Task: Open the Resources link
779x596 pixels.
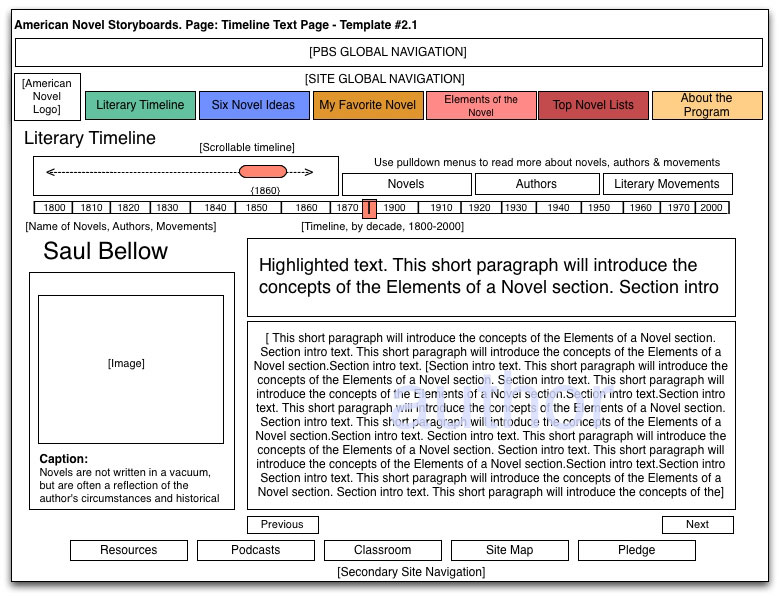Action: coord(128,550)
